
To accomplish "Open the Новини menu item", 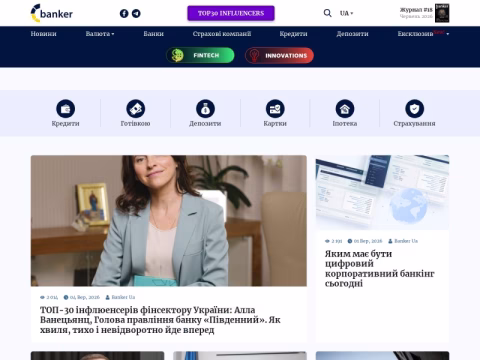I will tap(44, 34).
